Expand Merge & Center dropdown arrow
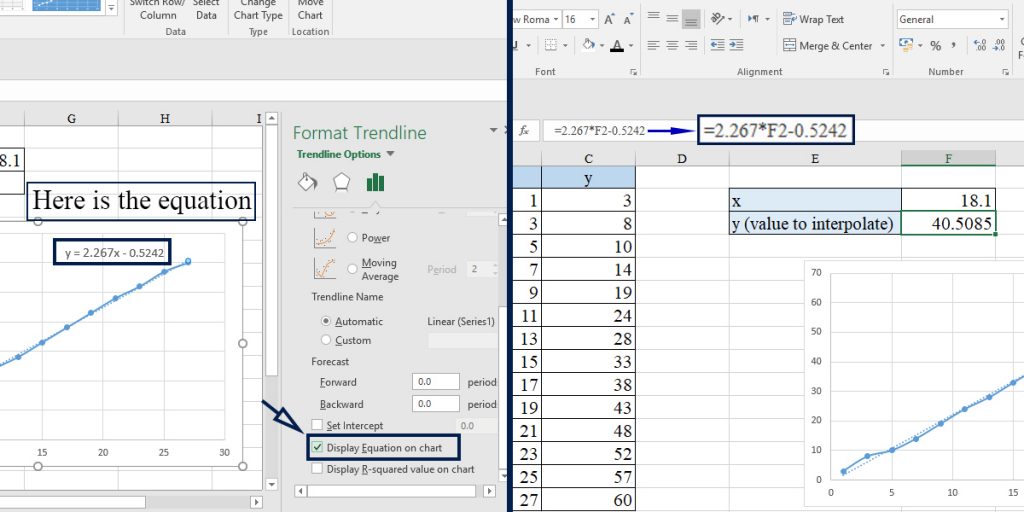This screenshot has height=512, width=1024. [882, 46]
